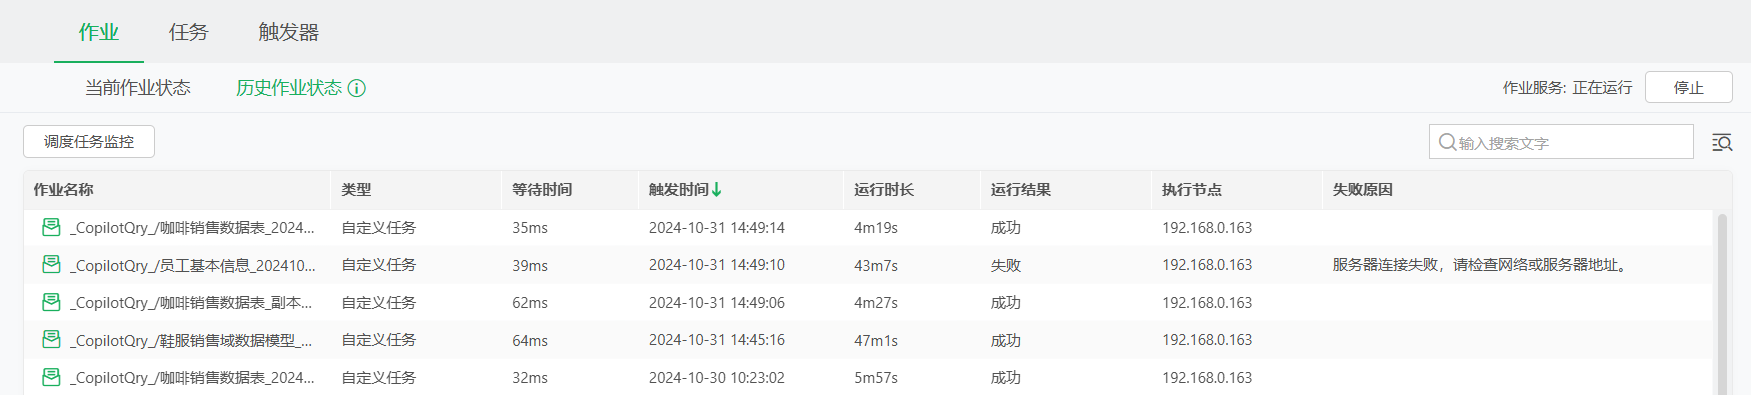This screenshot has width=1751, height=395.
Task: Select trigger time 2024-10-31 14:49:10
Action: click(x=717, y=265)
